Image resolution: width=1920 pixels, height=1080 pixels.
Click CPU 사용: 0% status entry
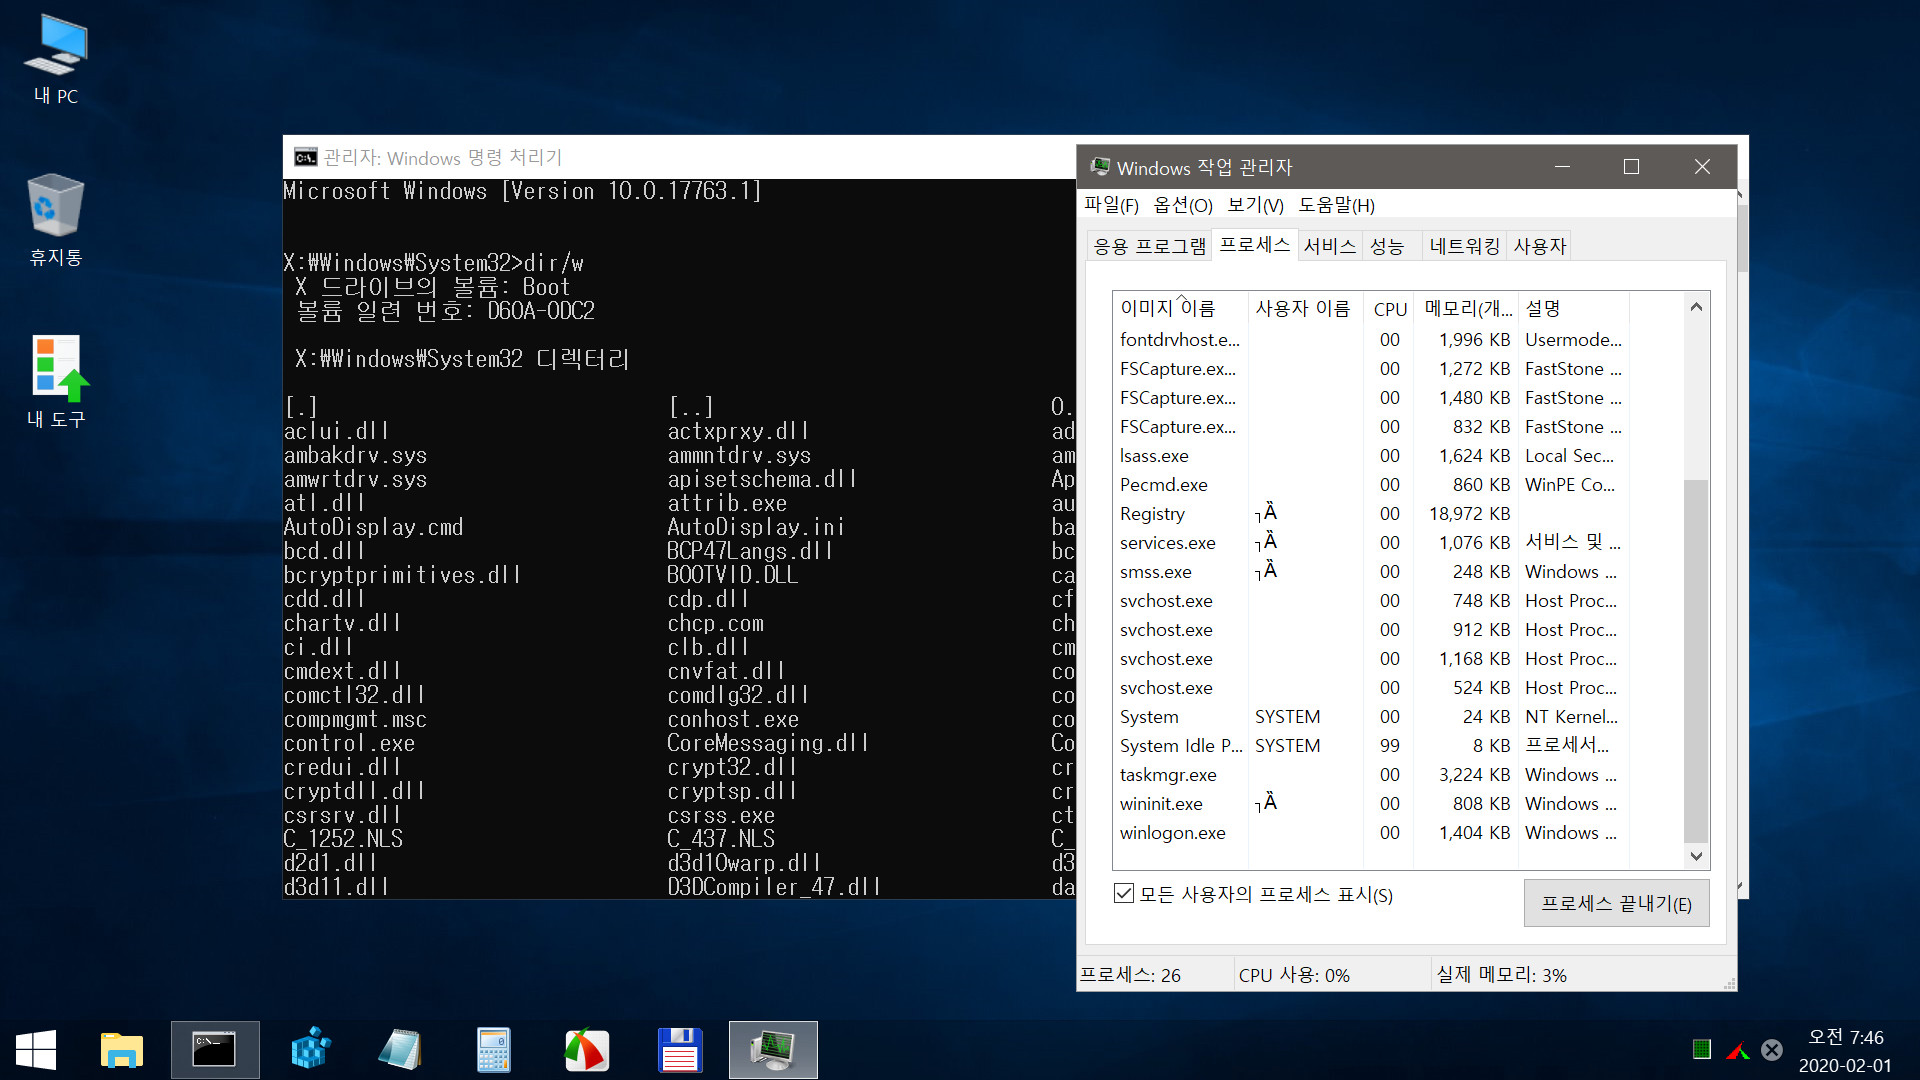point(1294,975)
